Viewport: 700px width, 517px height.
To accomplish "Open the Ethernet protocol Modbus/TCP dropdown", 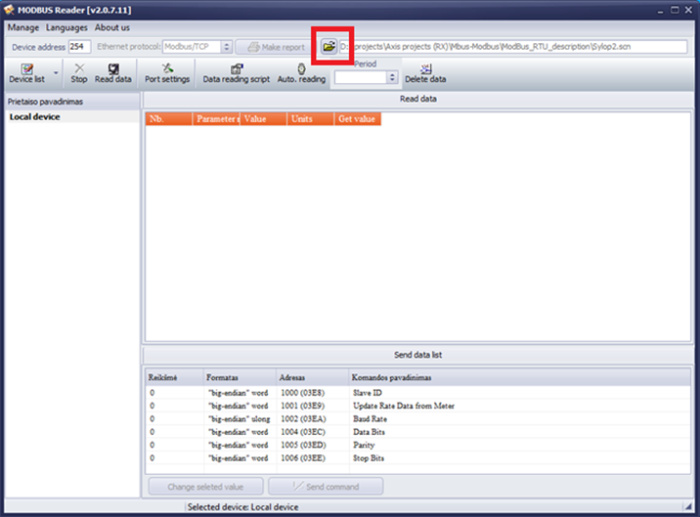I will [x=227, y=47].
